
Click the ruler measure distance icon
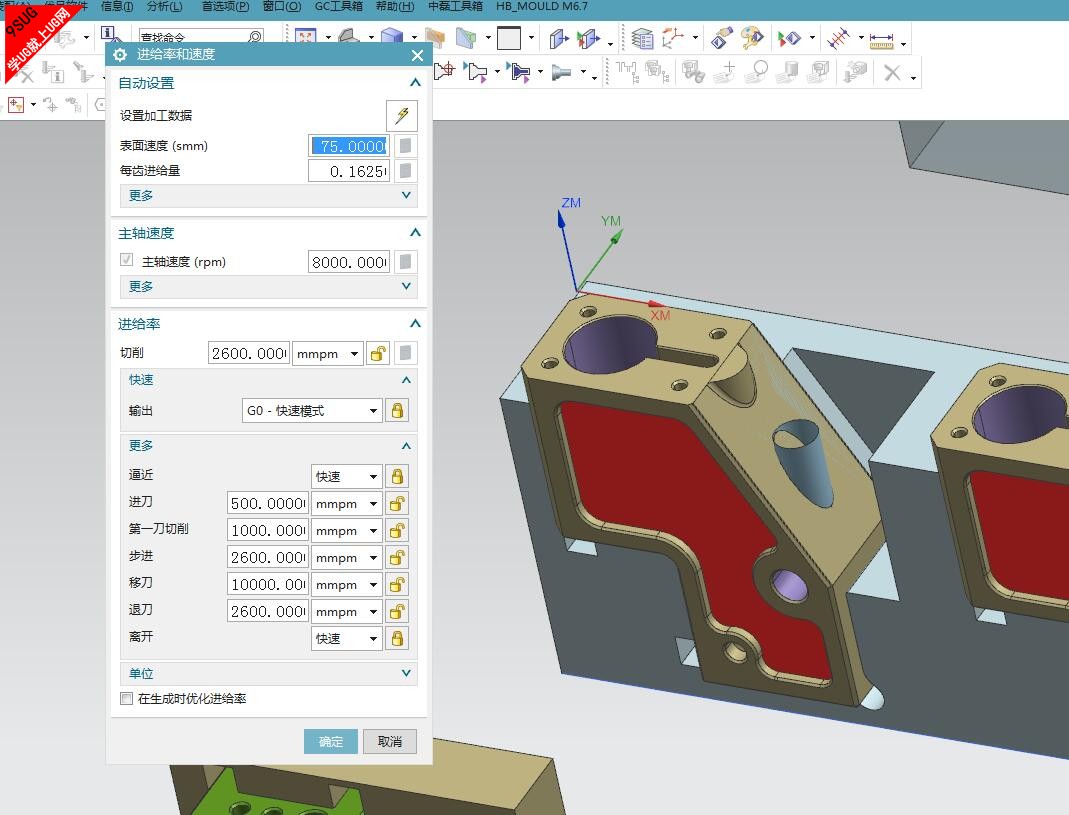click(x=882, y=40)
